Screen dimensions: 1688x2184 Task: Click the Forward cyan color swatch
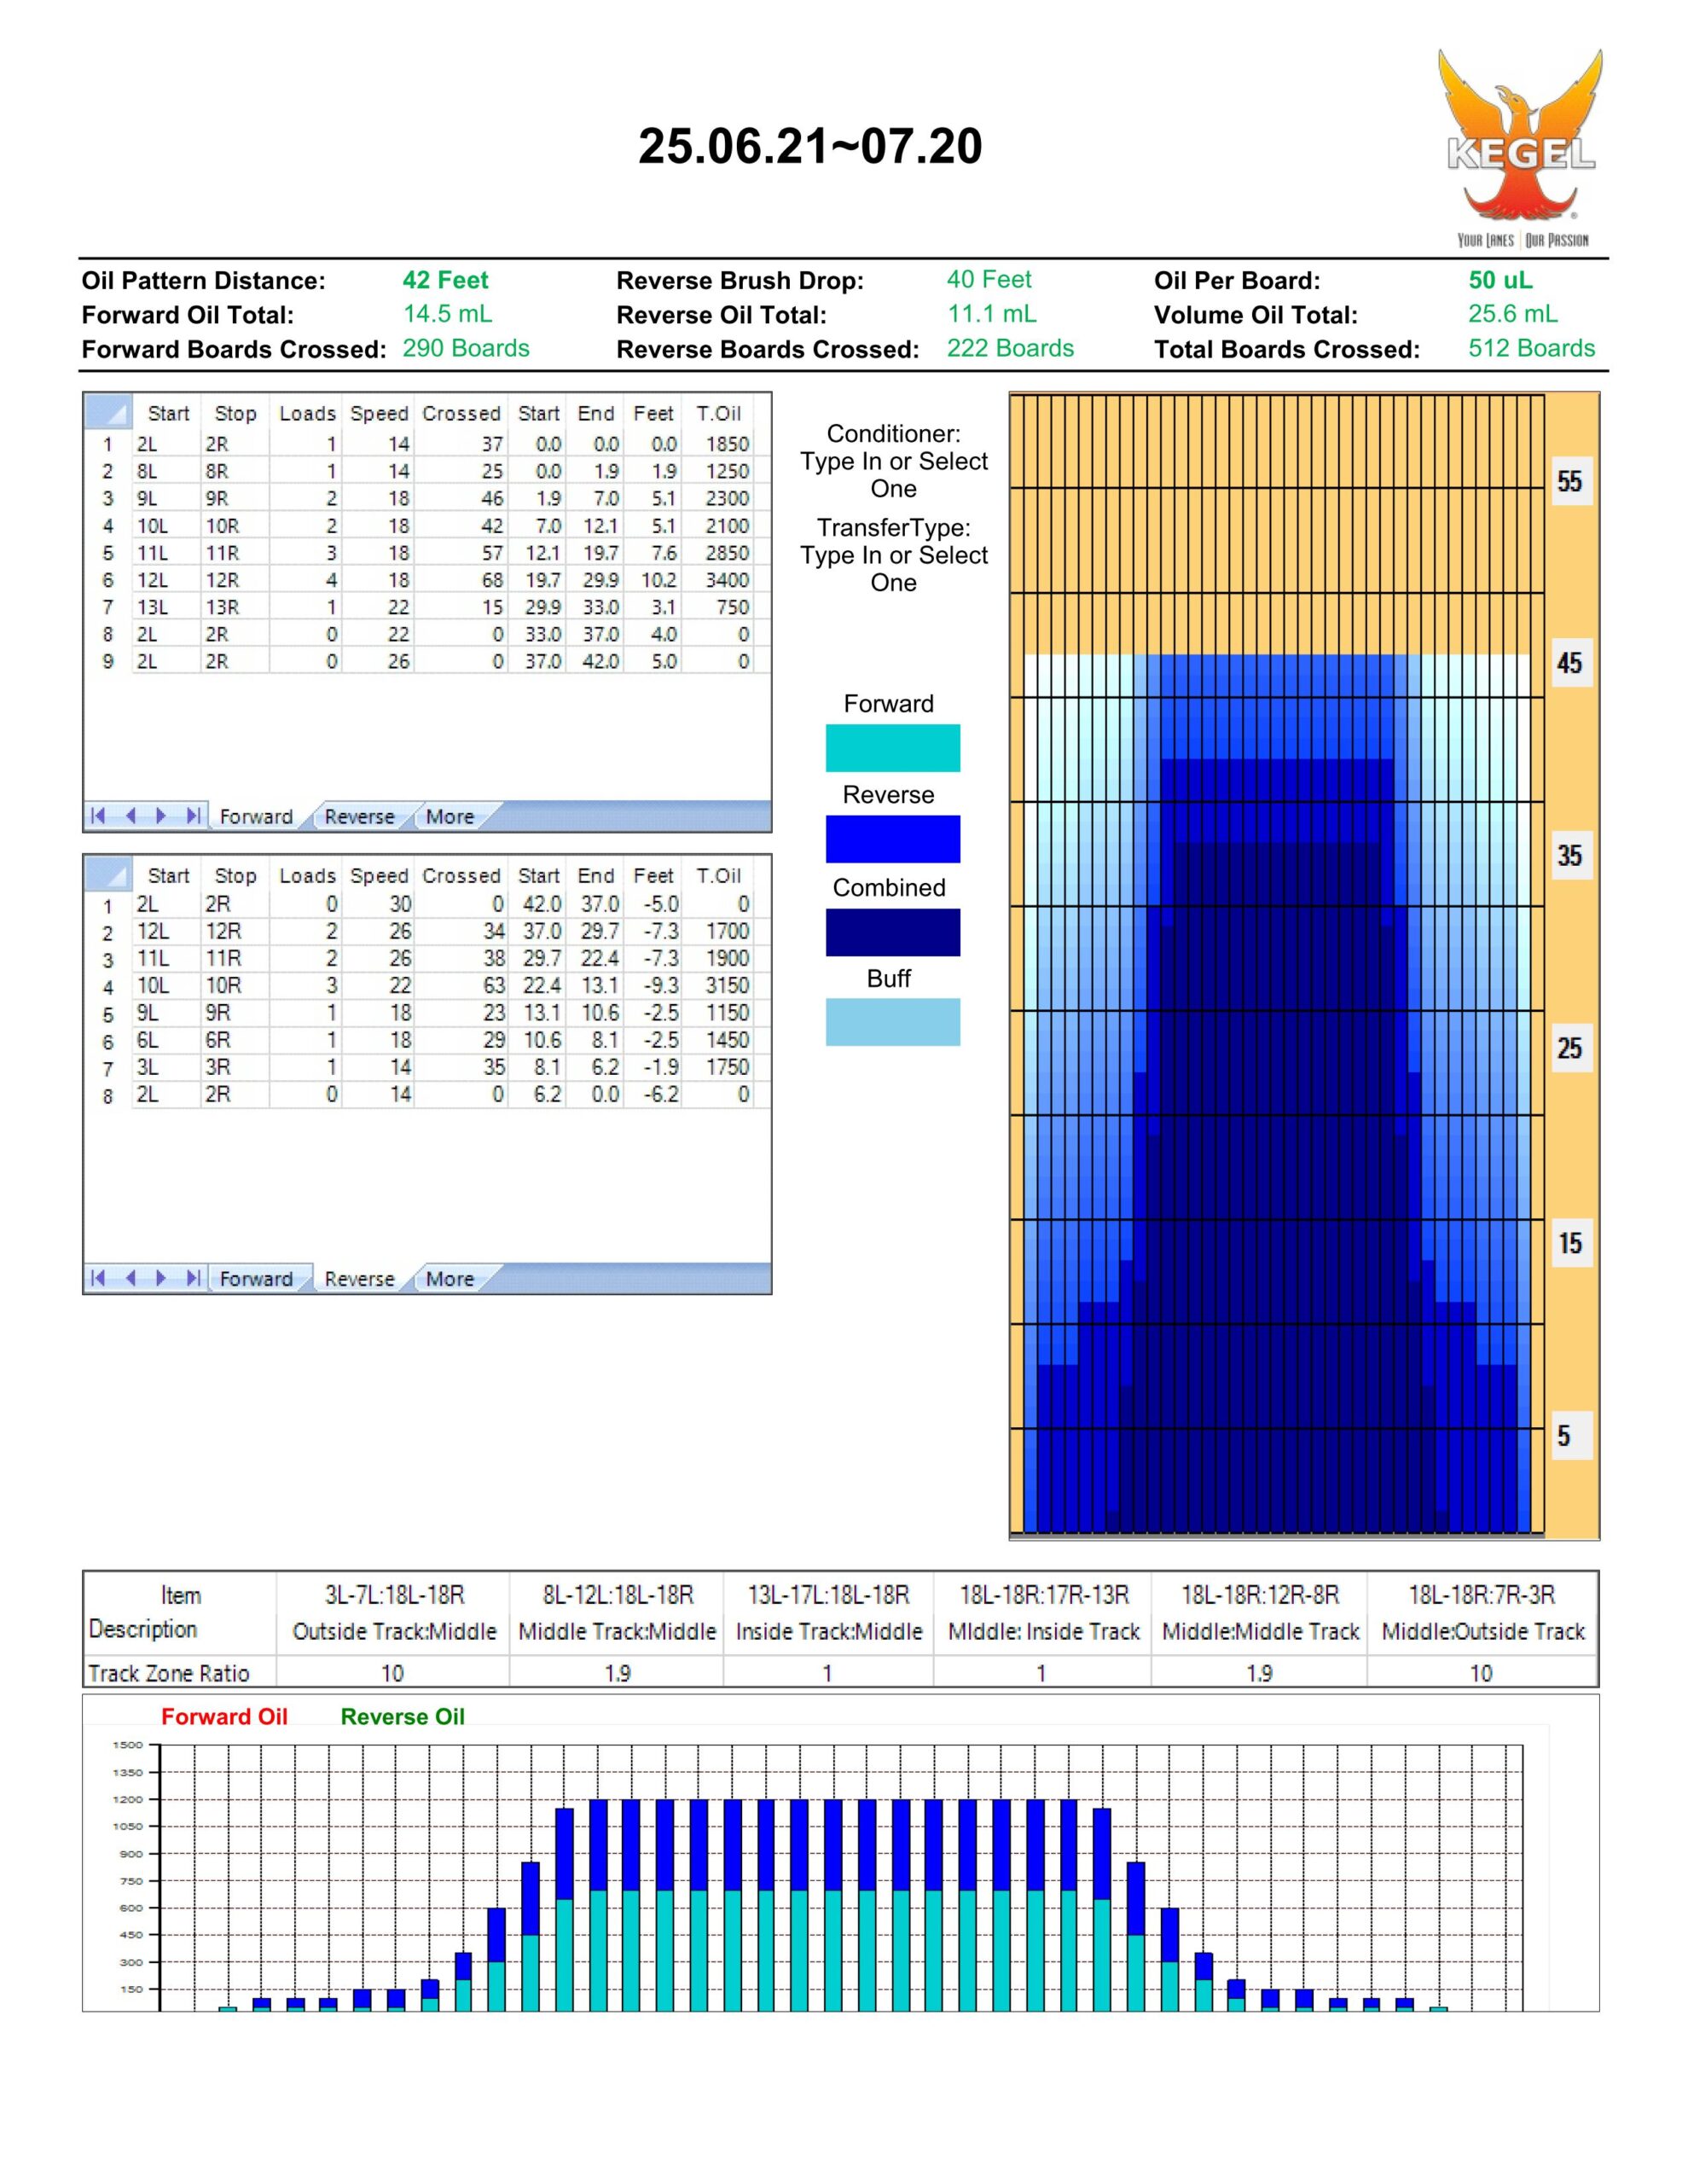[x=892, y=748]
